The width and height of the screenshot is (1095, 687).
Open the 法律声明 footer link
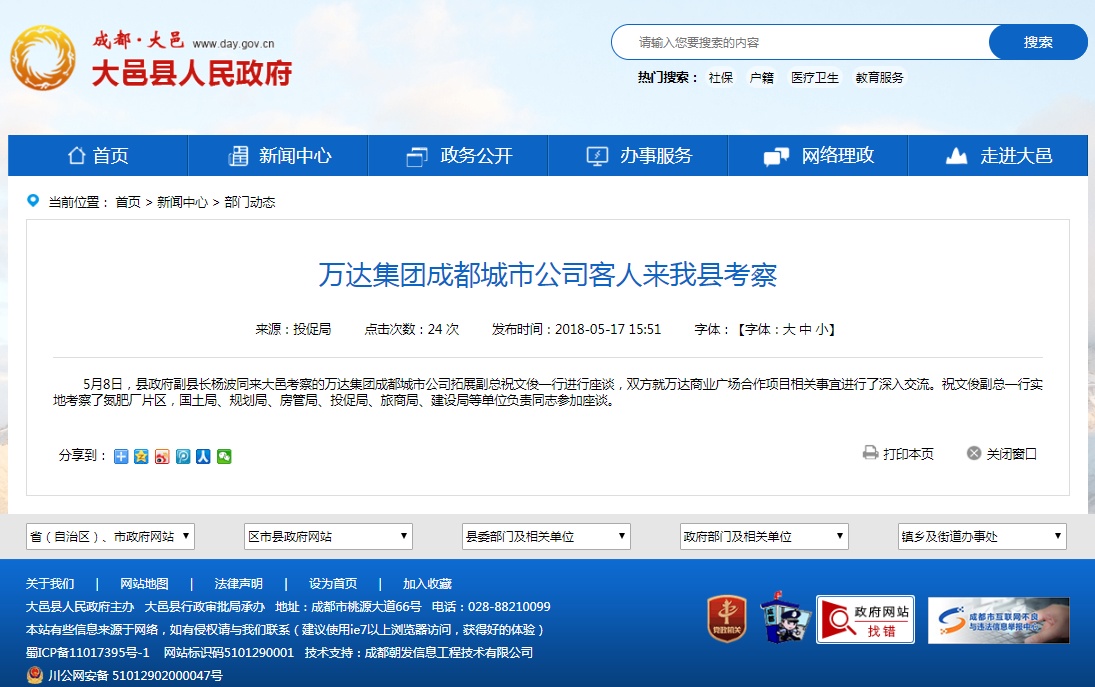click(x=239, y=584)
